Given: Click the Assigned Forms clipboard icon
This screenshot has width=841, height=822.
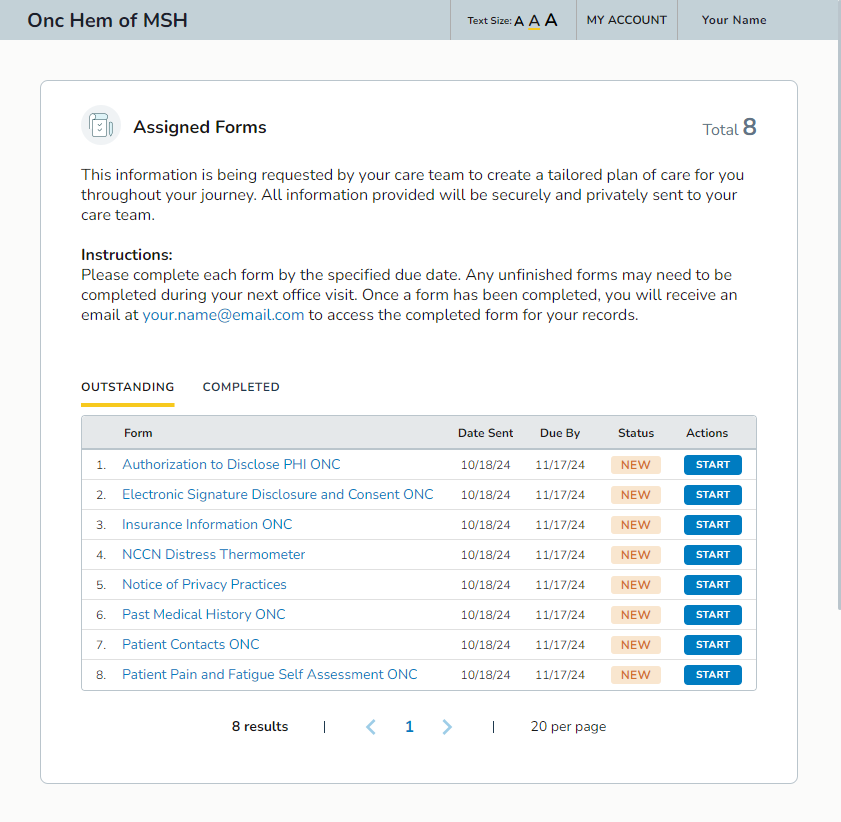Looking at the screenshot, I should click(x=101, y=125).
